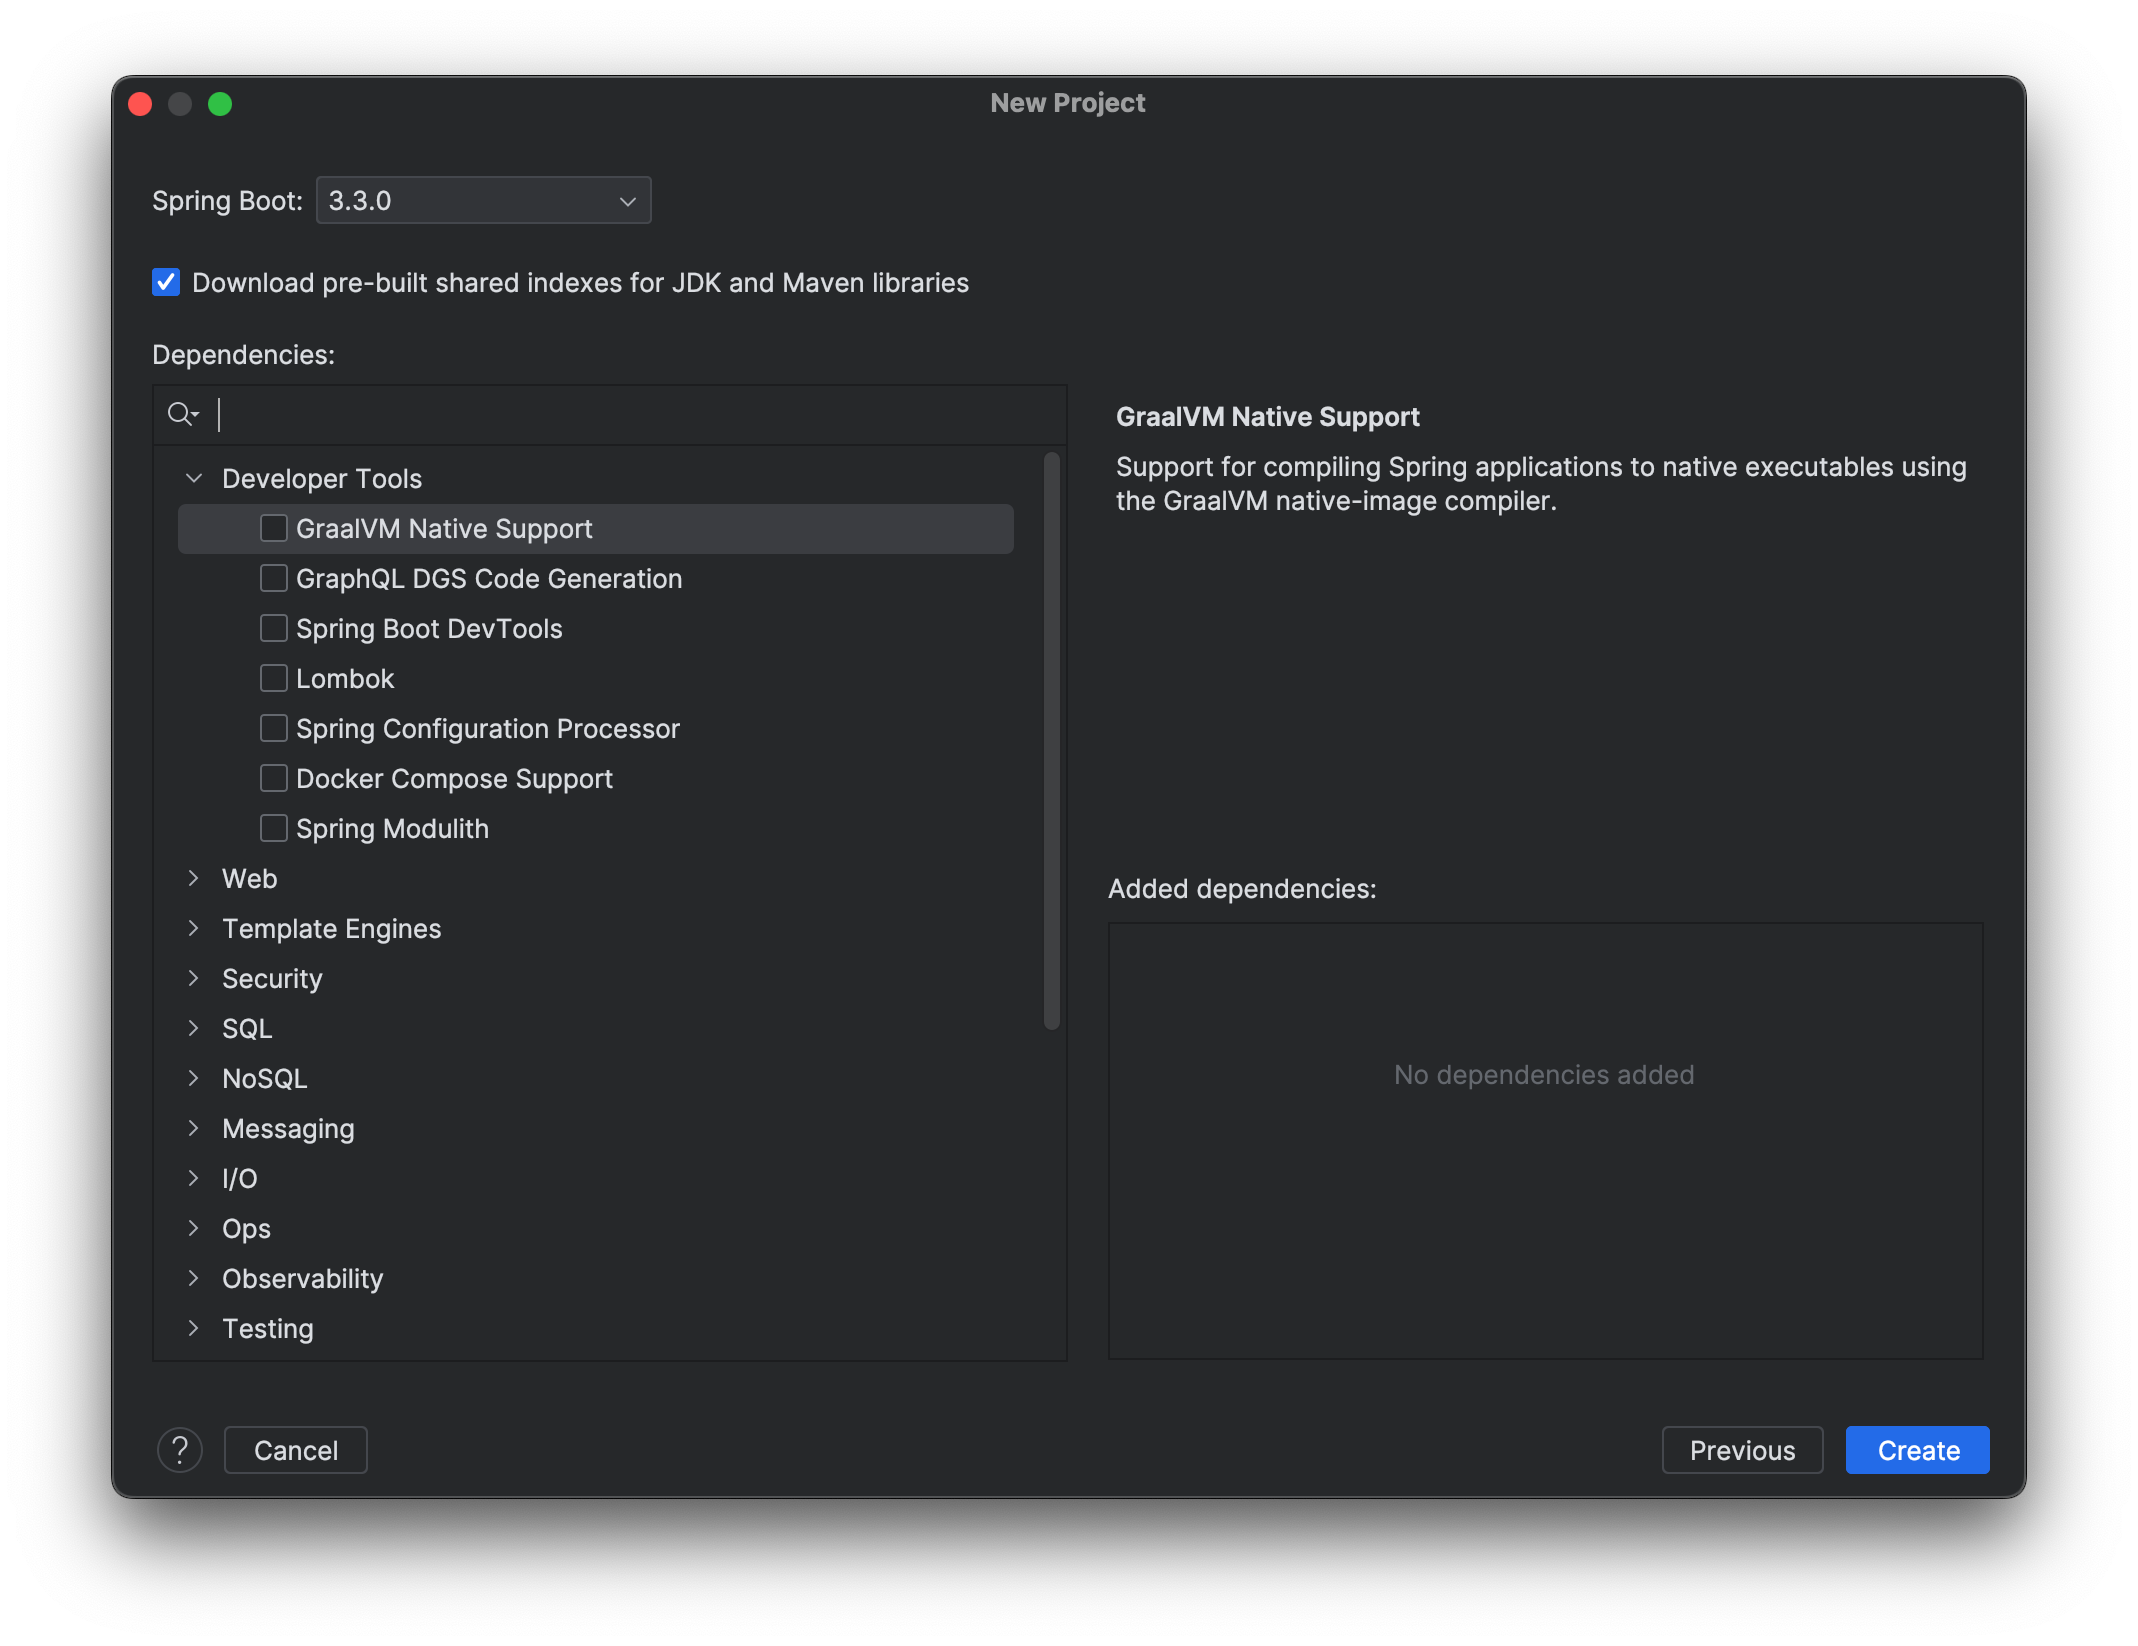Click the Web category expand arrow
The width and height of the screenshot is (2138, 1646).
(x=194, y=878)
